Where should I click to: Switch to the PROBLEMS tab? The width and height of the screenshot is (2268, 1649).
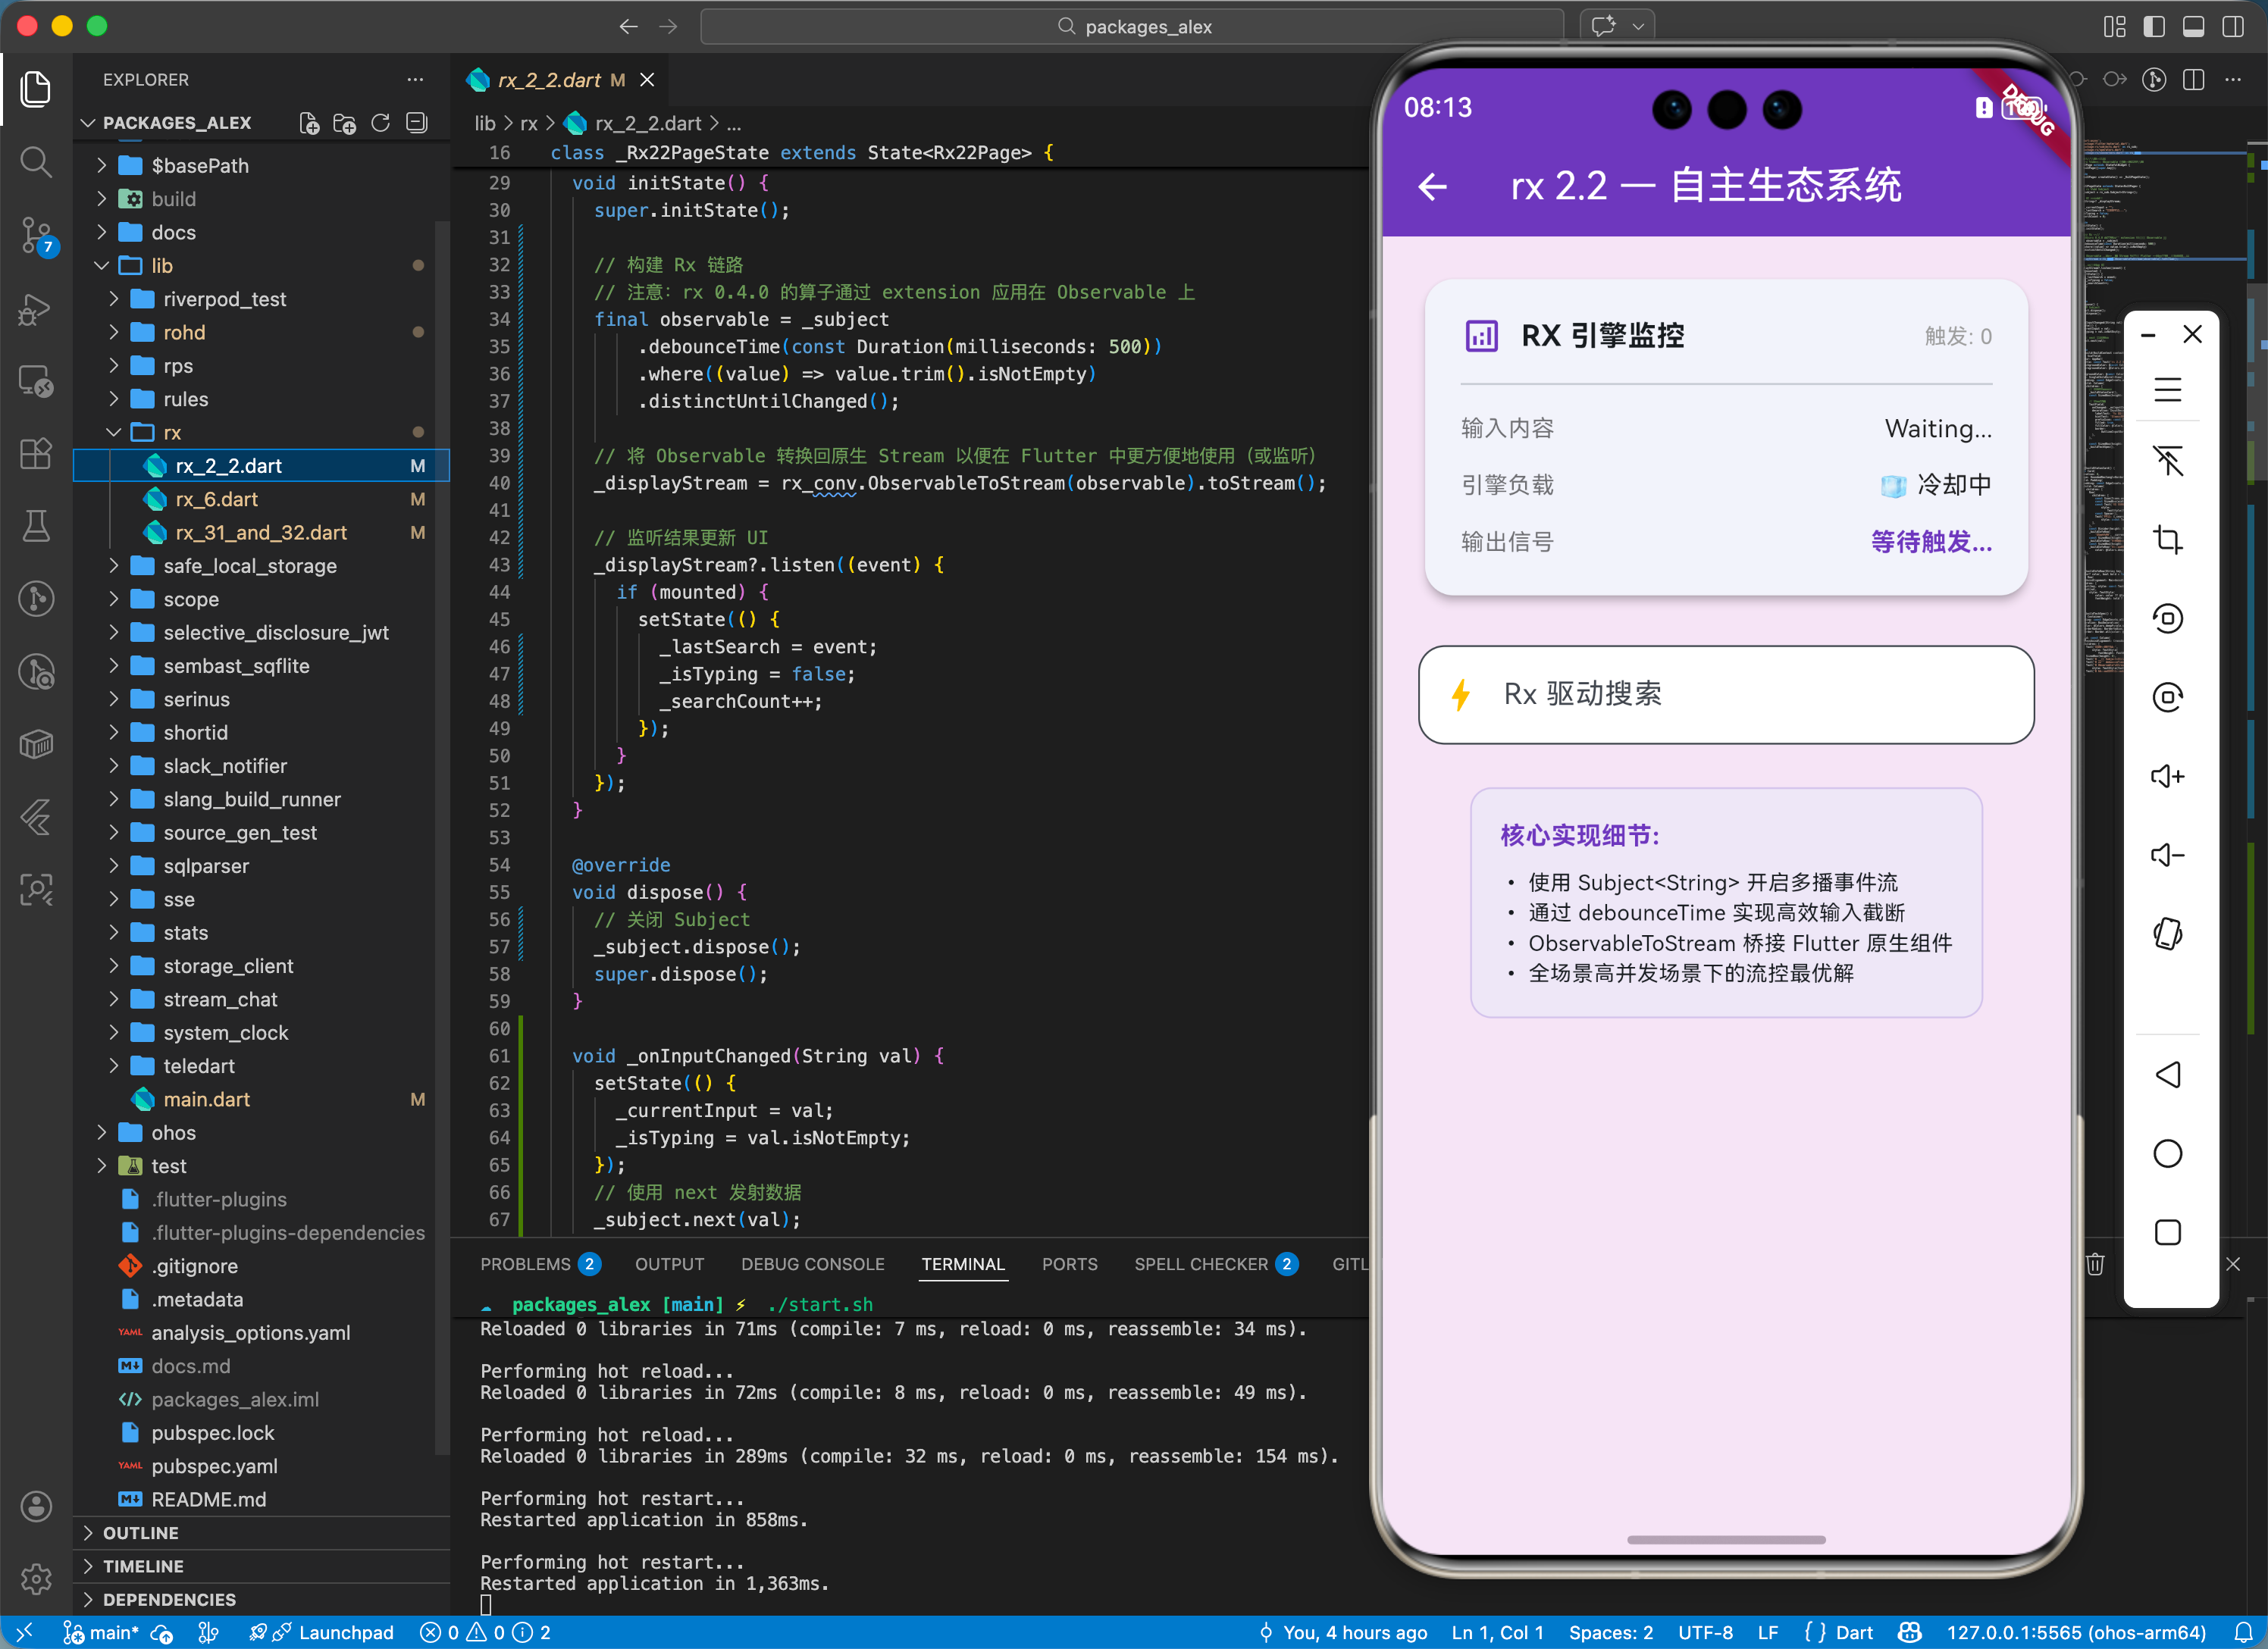(x=525, y=1264)
